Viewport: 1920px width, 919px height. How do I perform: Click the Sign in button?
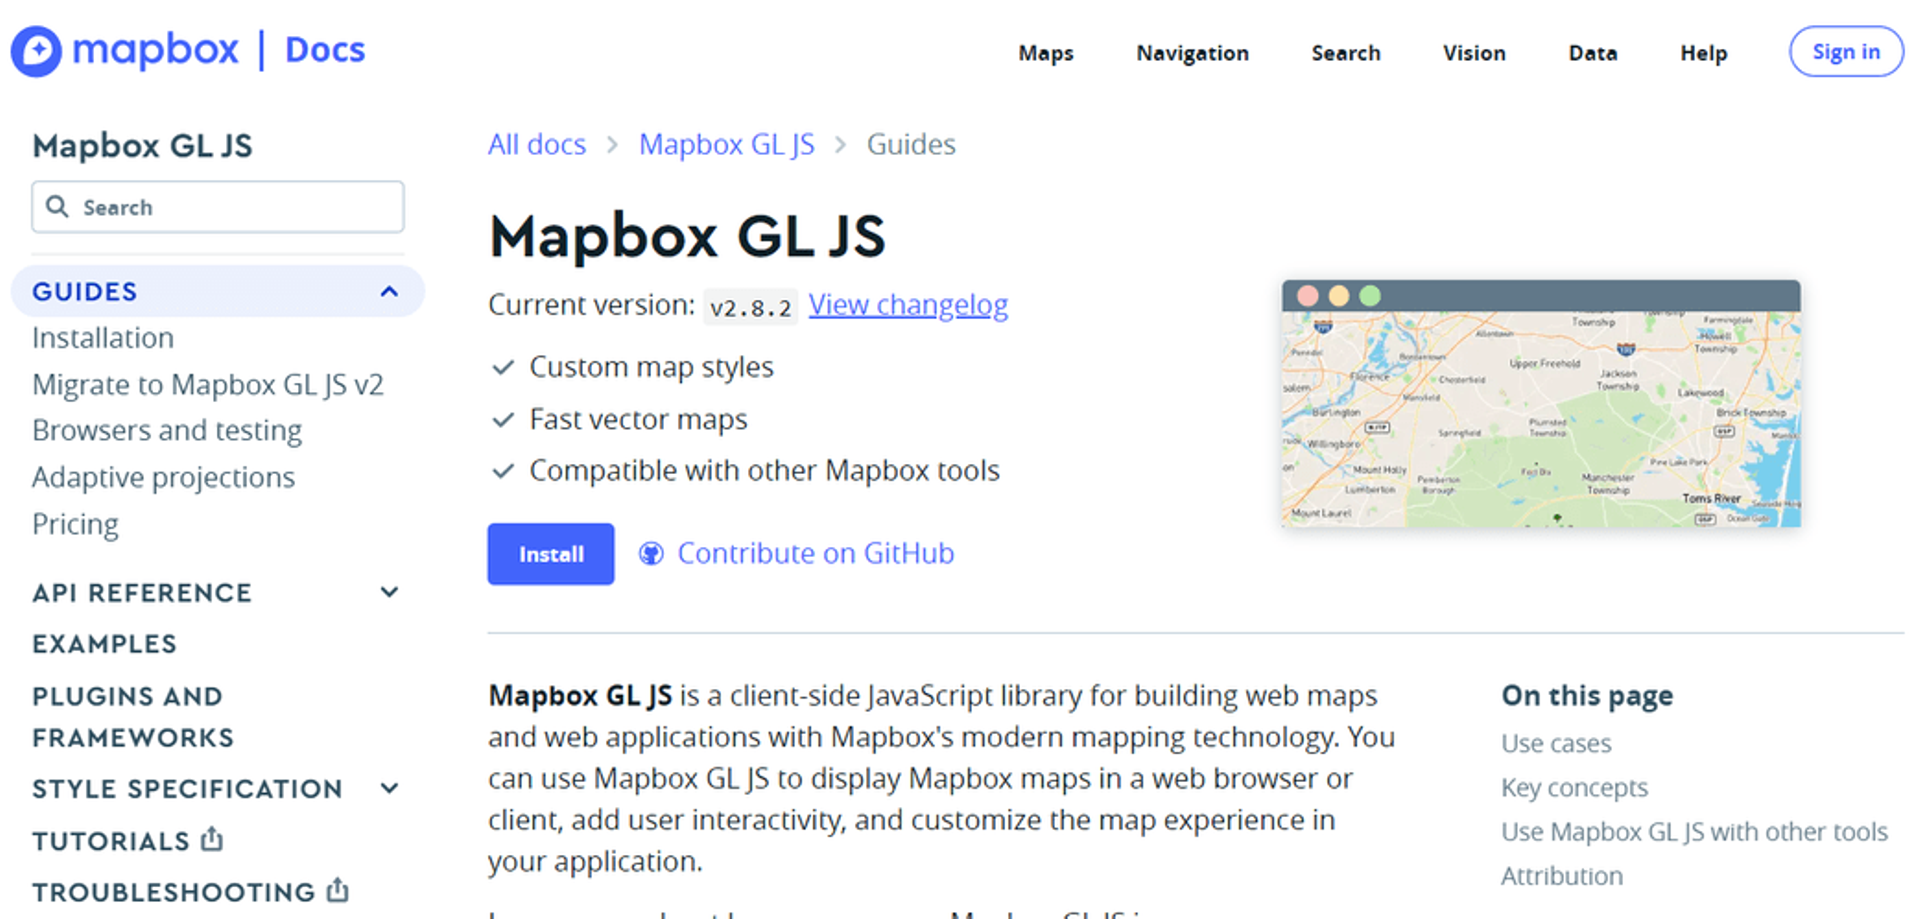(x=1846, y=51)
